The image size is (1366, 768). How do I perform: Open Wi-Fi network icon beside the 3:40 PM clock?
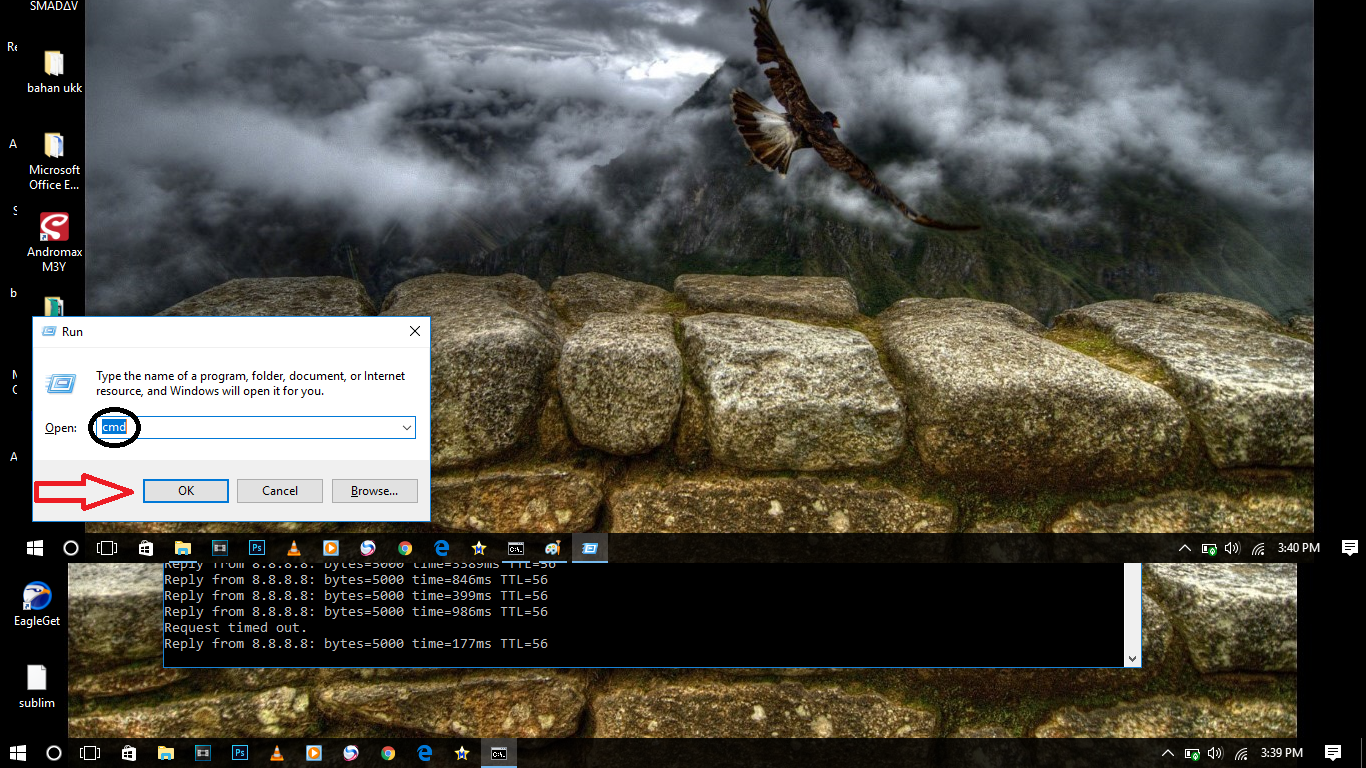(x=1258, y=548)
